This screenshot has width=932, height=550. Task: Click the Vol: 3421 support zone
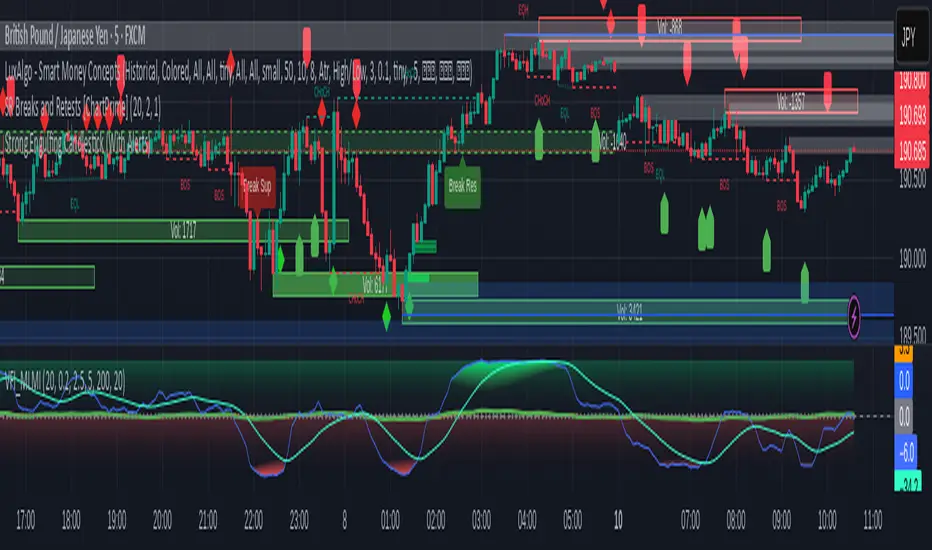[x=629, y=312]
